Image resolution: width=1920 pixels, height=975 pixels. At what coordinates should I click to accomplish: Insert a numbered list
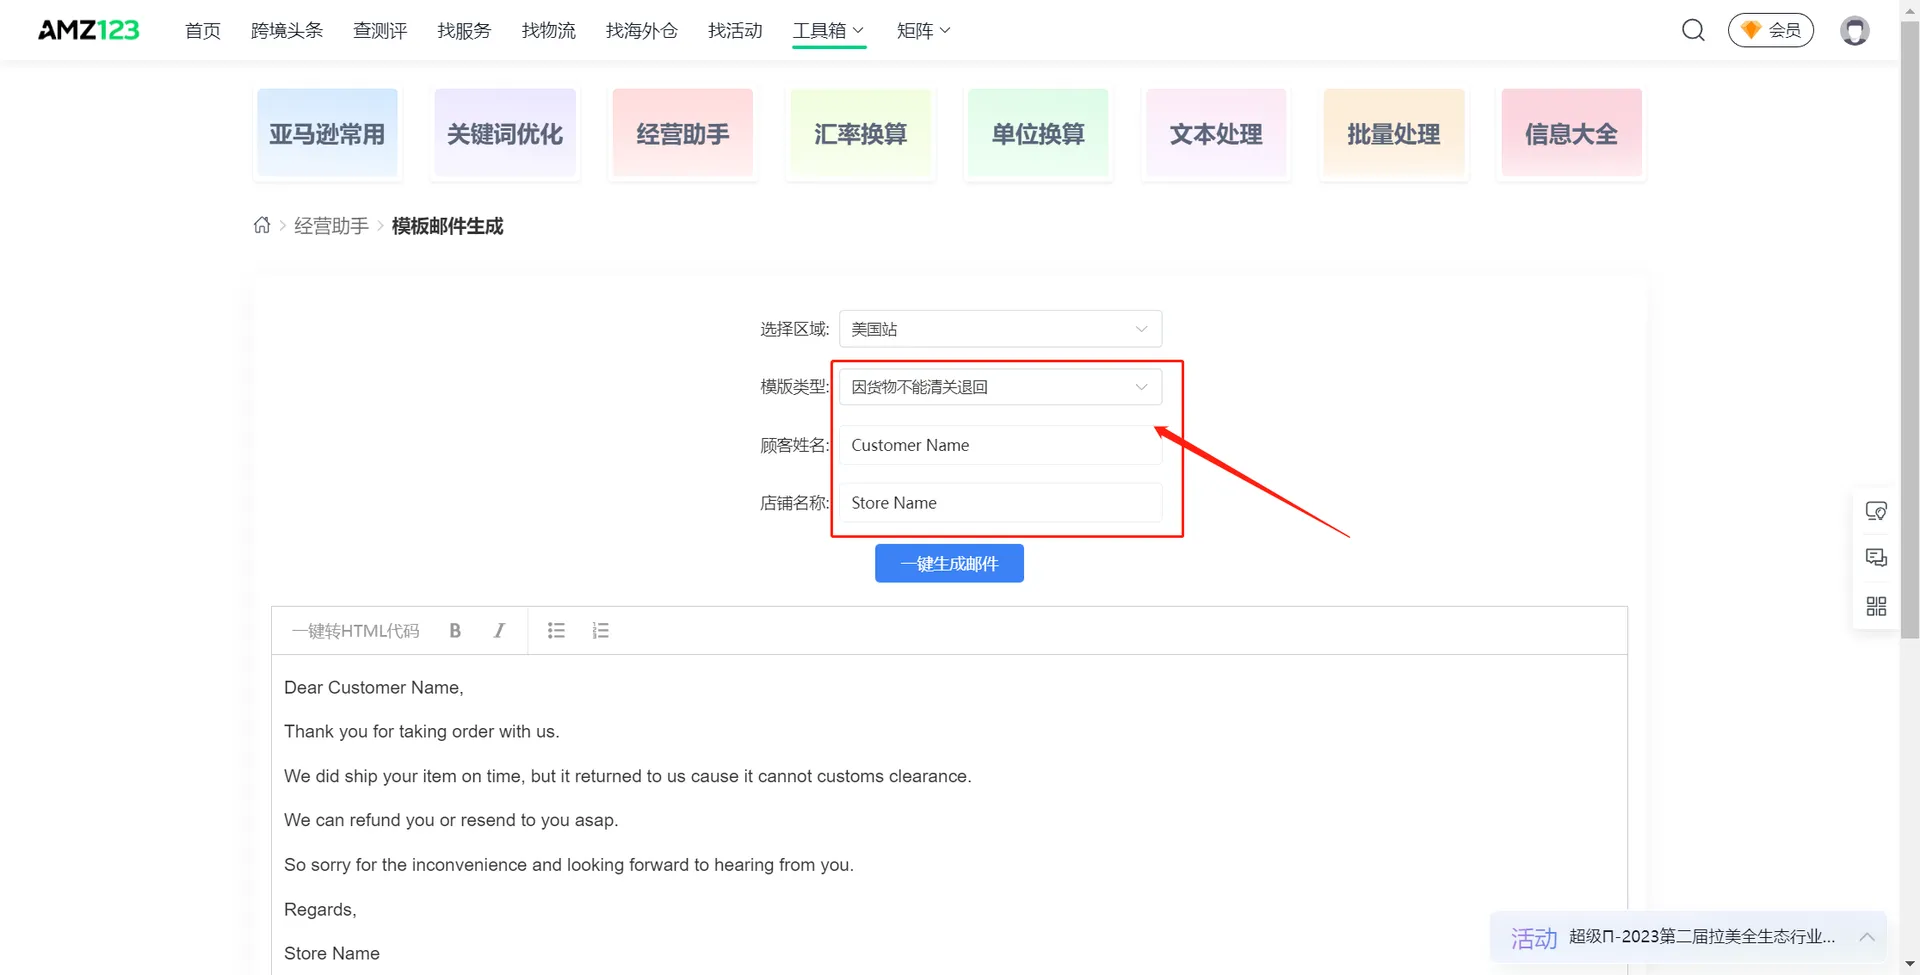600,630
